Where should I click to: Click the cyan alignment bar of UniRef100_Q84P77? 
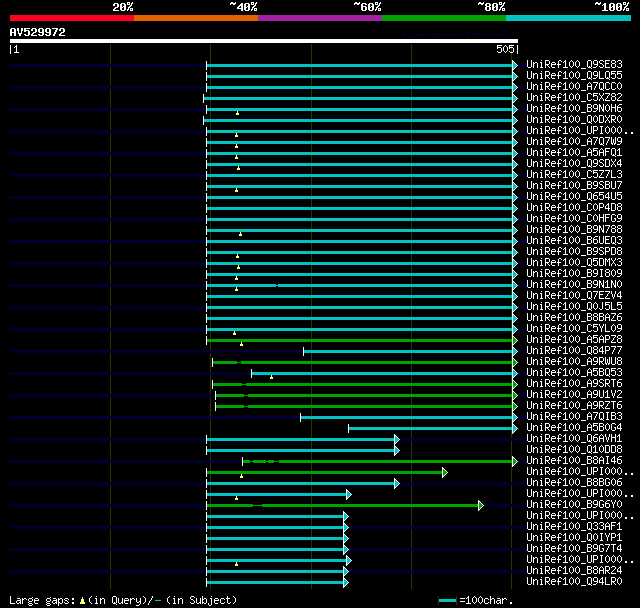tap(408, 351)
